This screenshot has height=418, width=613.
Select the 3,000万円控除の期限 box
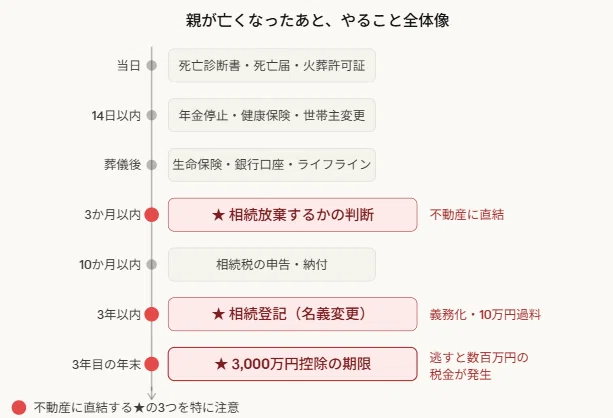pos(292,364)
